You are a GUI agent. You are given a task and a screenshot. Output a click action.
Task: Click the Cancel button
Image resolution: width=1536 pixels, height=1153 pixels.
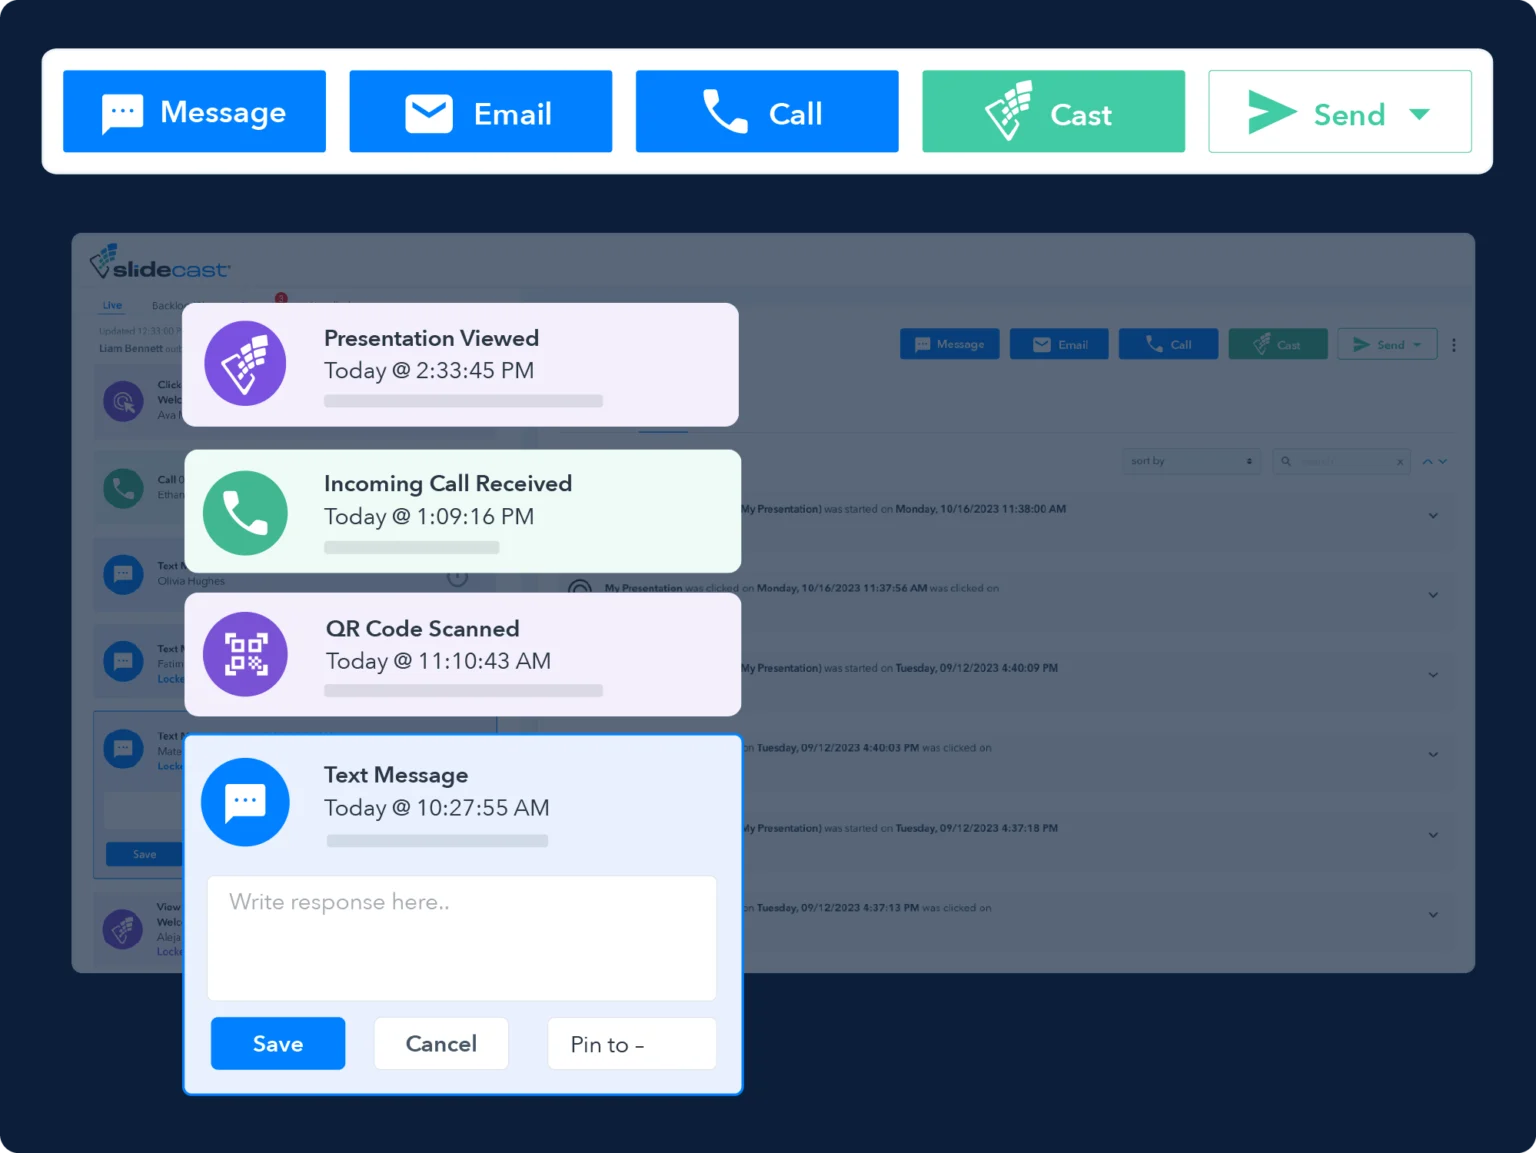coord(441,1043)
